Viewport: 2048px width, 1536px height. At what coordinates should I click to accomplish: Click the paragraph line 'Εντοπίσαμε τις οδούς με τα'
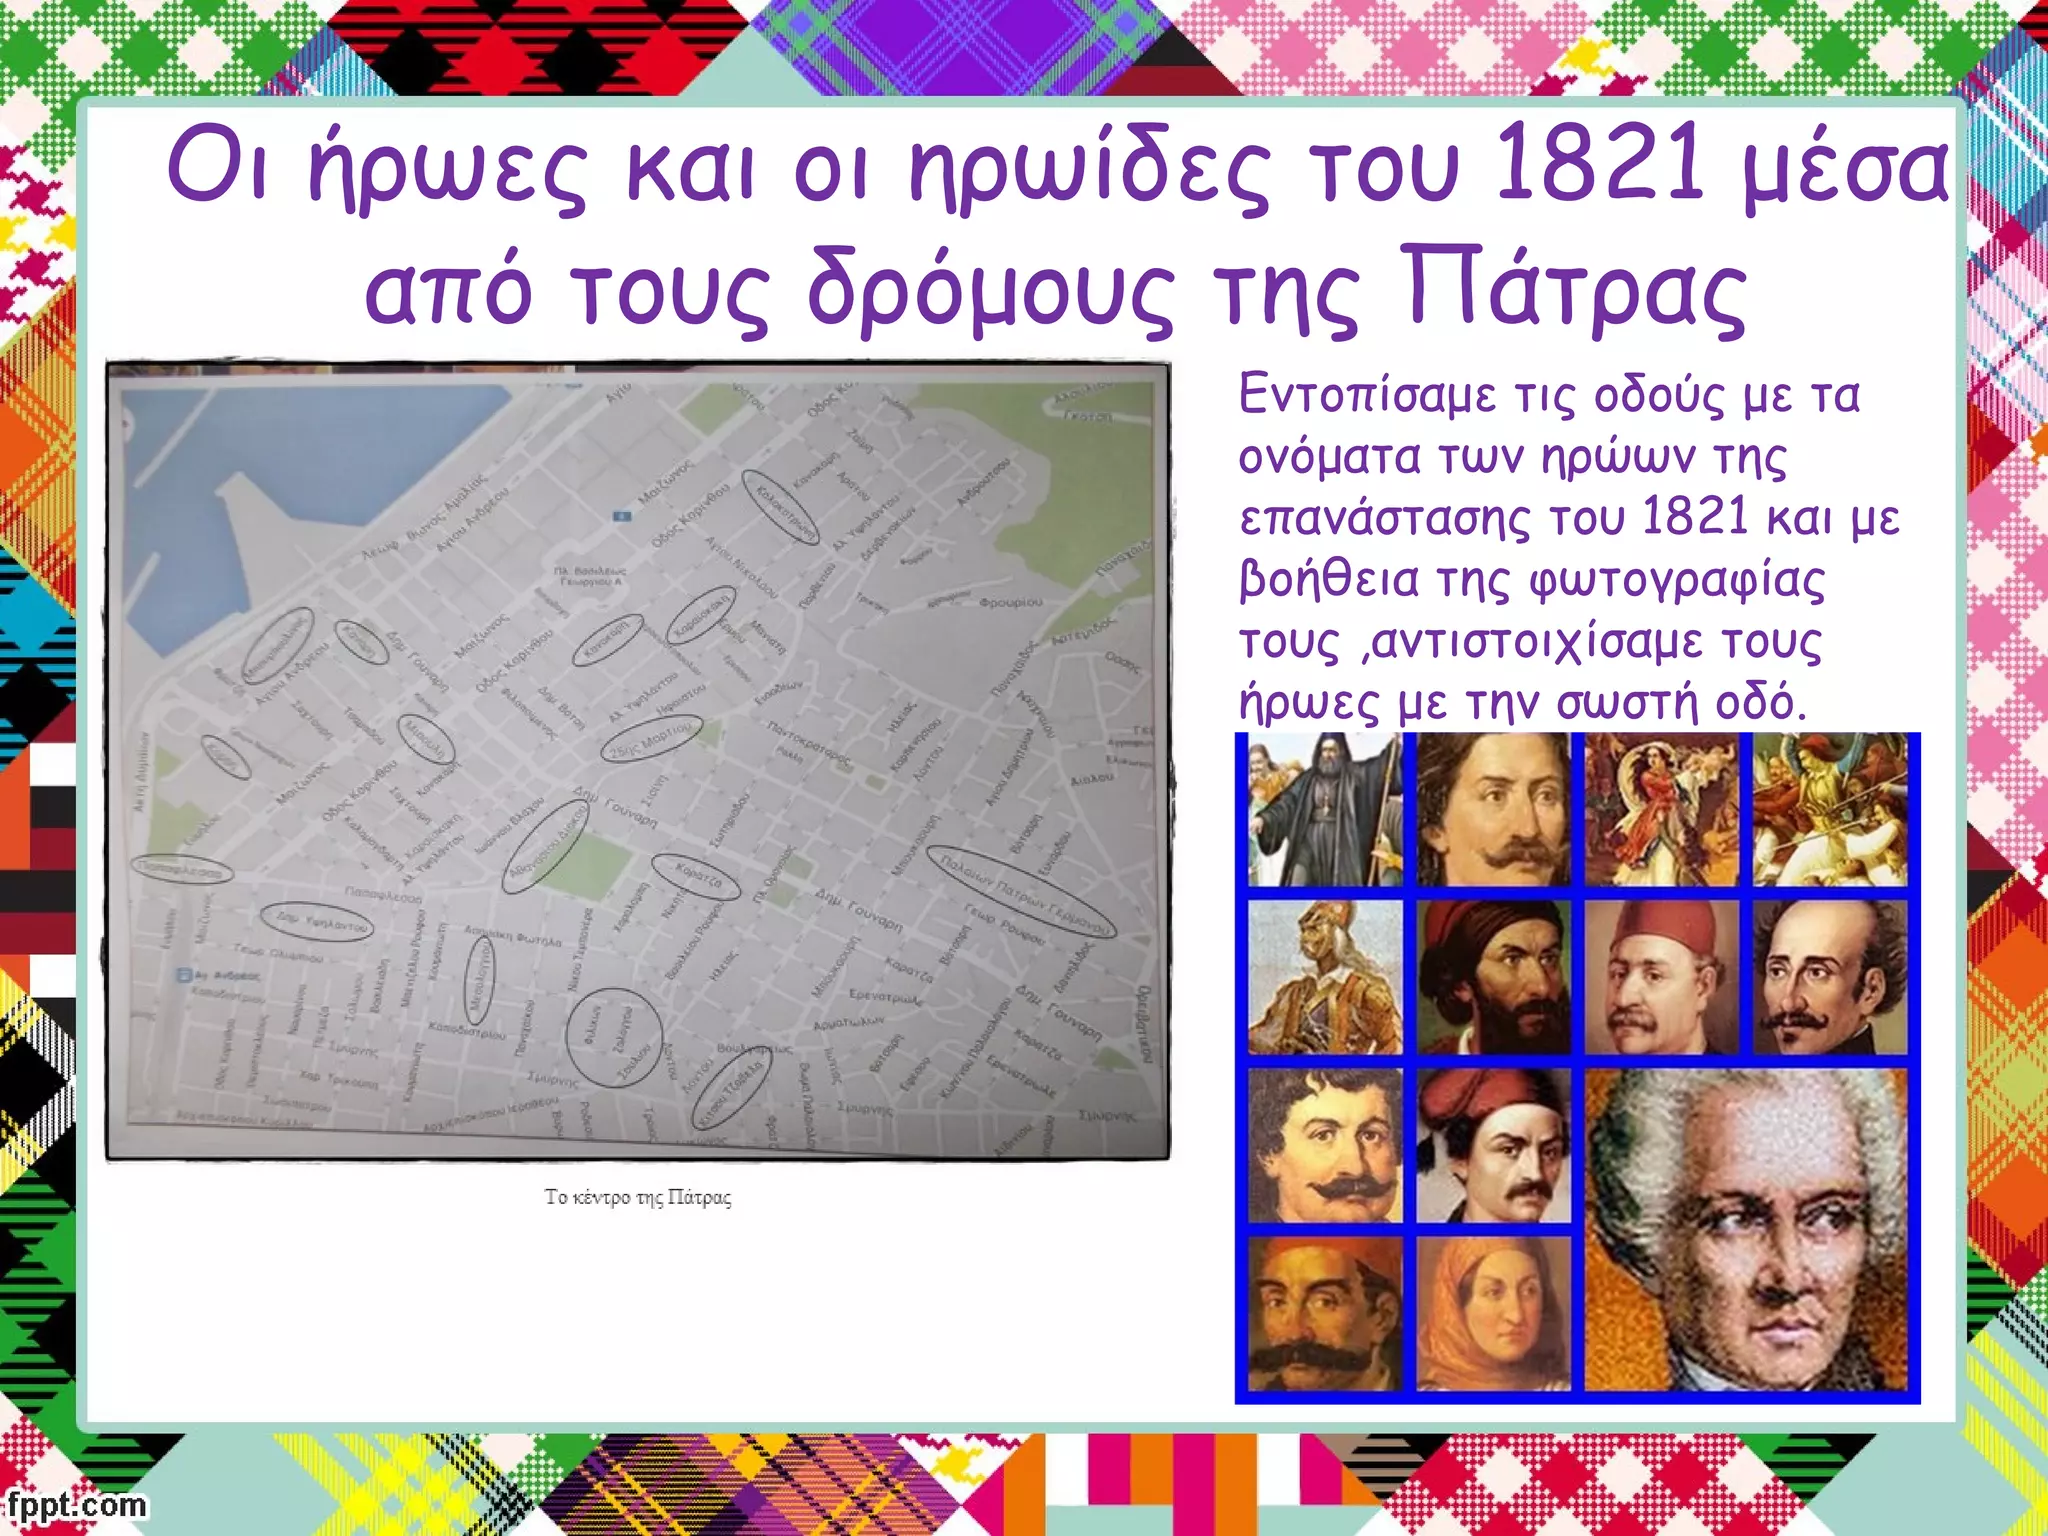pyautogui.click(x=1549, y=395)
